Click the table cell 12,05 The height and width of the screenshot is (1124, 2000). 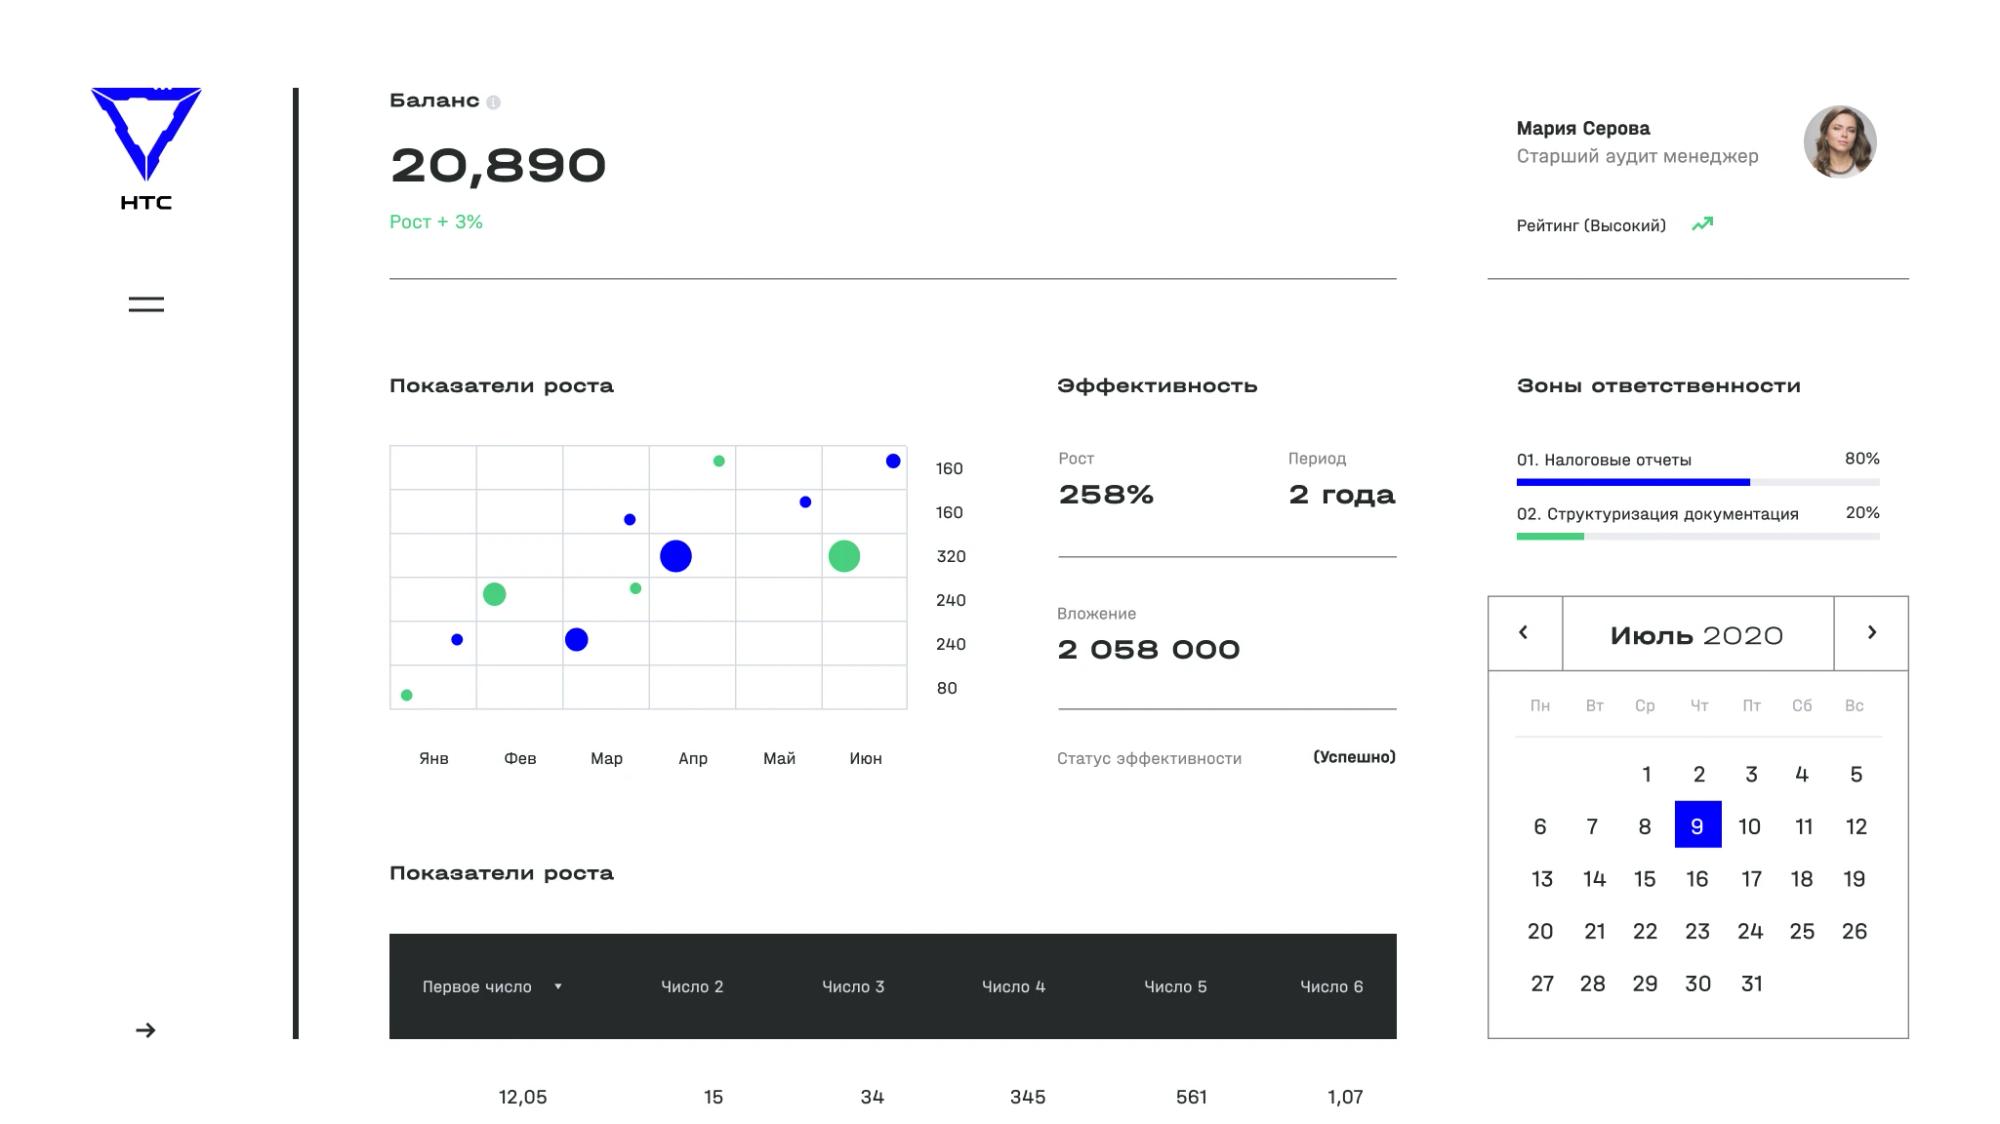[x=523, y=1097]
